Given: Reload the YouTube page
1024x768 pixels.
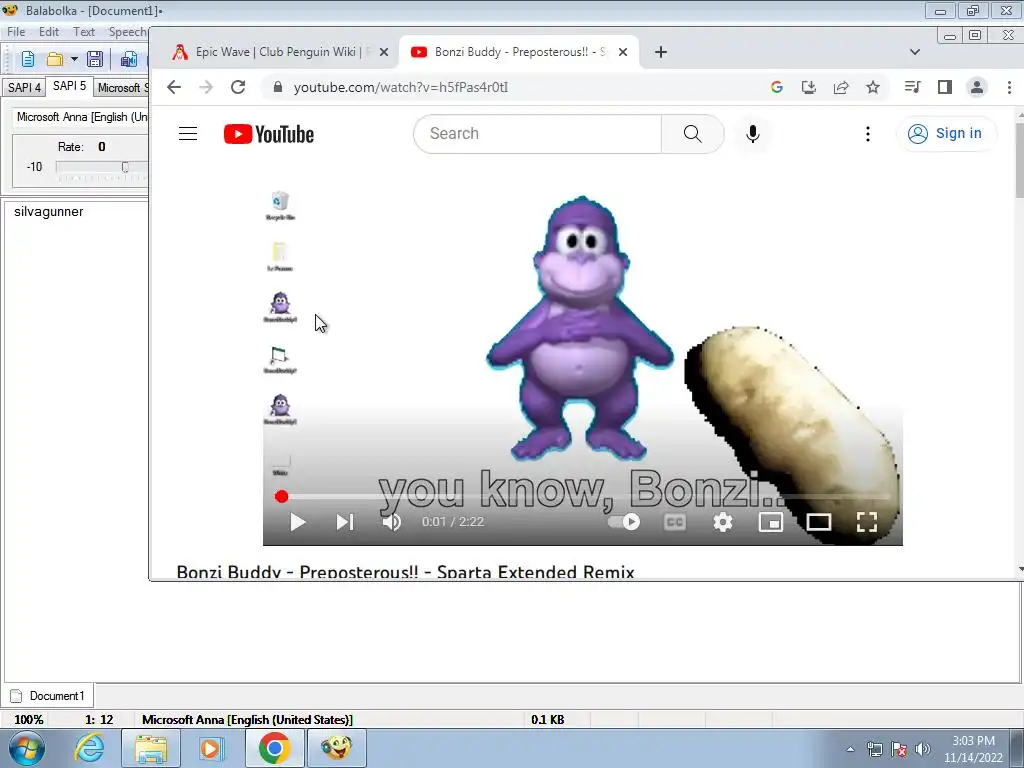Looking at the screenshot, I should [238, 88].
